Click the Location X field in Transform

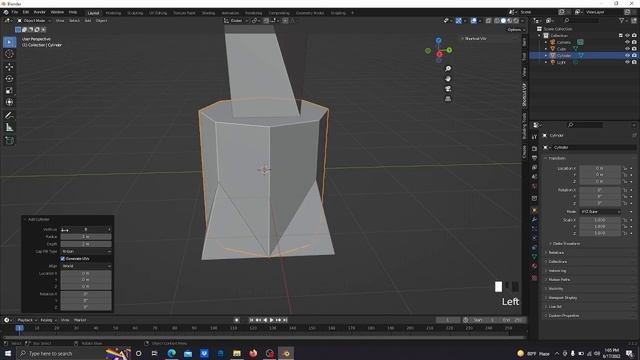coord(600,168)
